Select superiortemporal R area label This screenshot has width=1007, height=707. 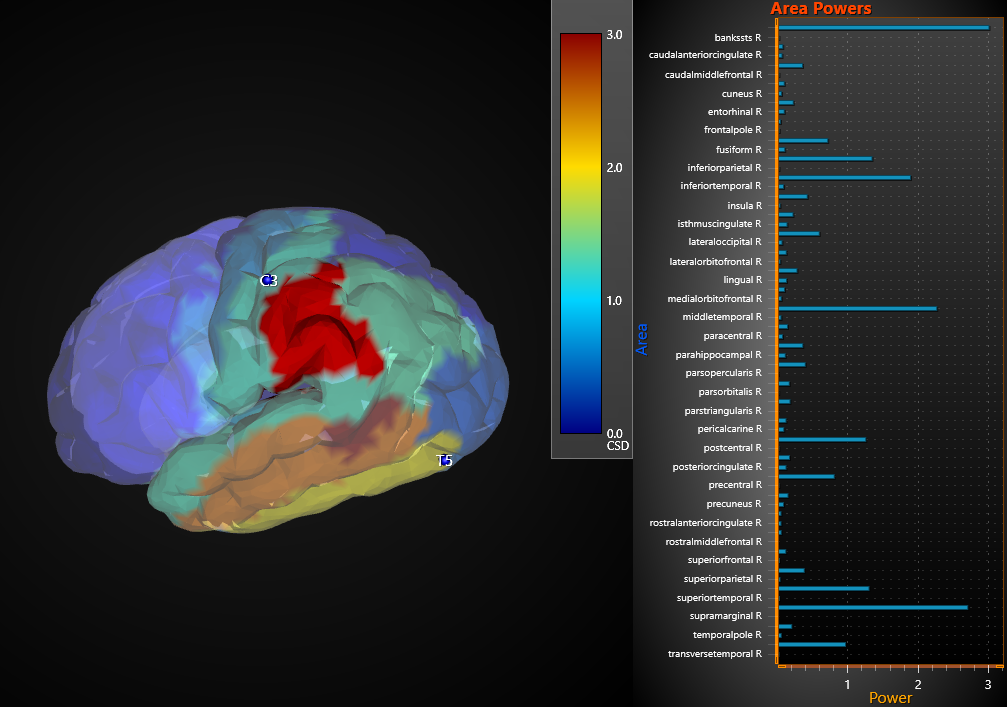coord(719,598)
